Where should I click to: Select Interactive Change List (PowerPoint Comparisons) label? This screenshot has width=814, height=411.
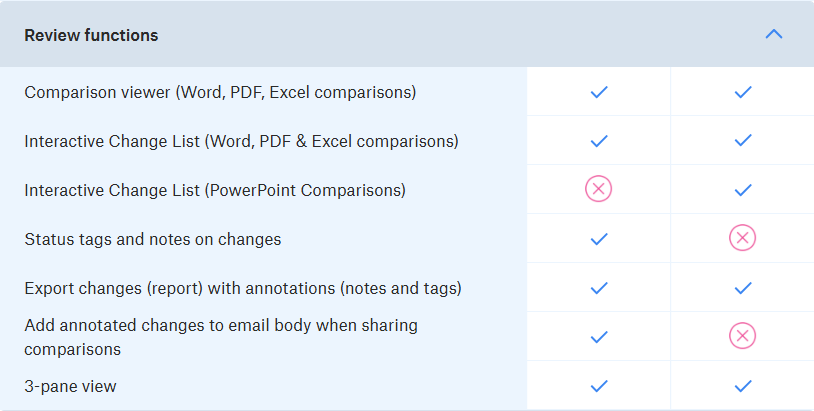[215, 190]
